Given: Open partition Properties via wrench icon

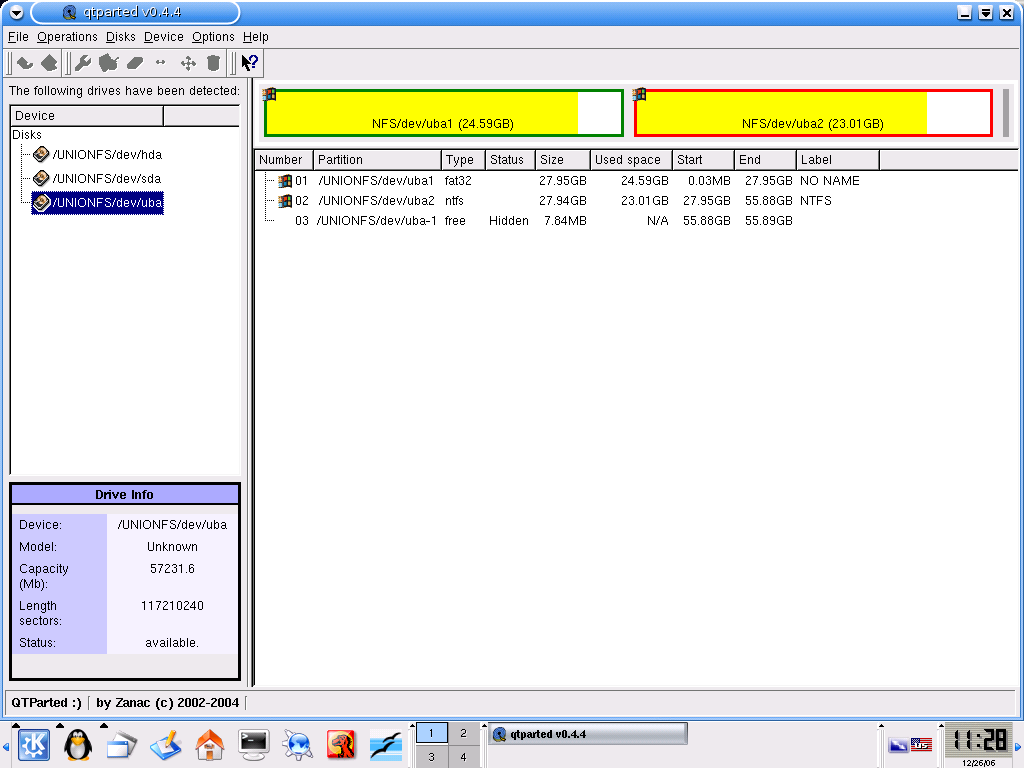Looking at the screenshot, I should pos(84,63).
